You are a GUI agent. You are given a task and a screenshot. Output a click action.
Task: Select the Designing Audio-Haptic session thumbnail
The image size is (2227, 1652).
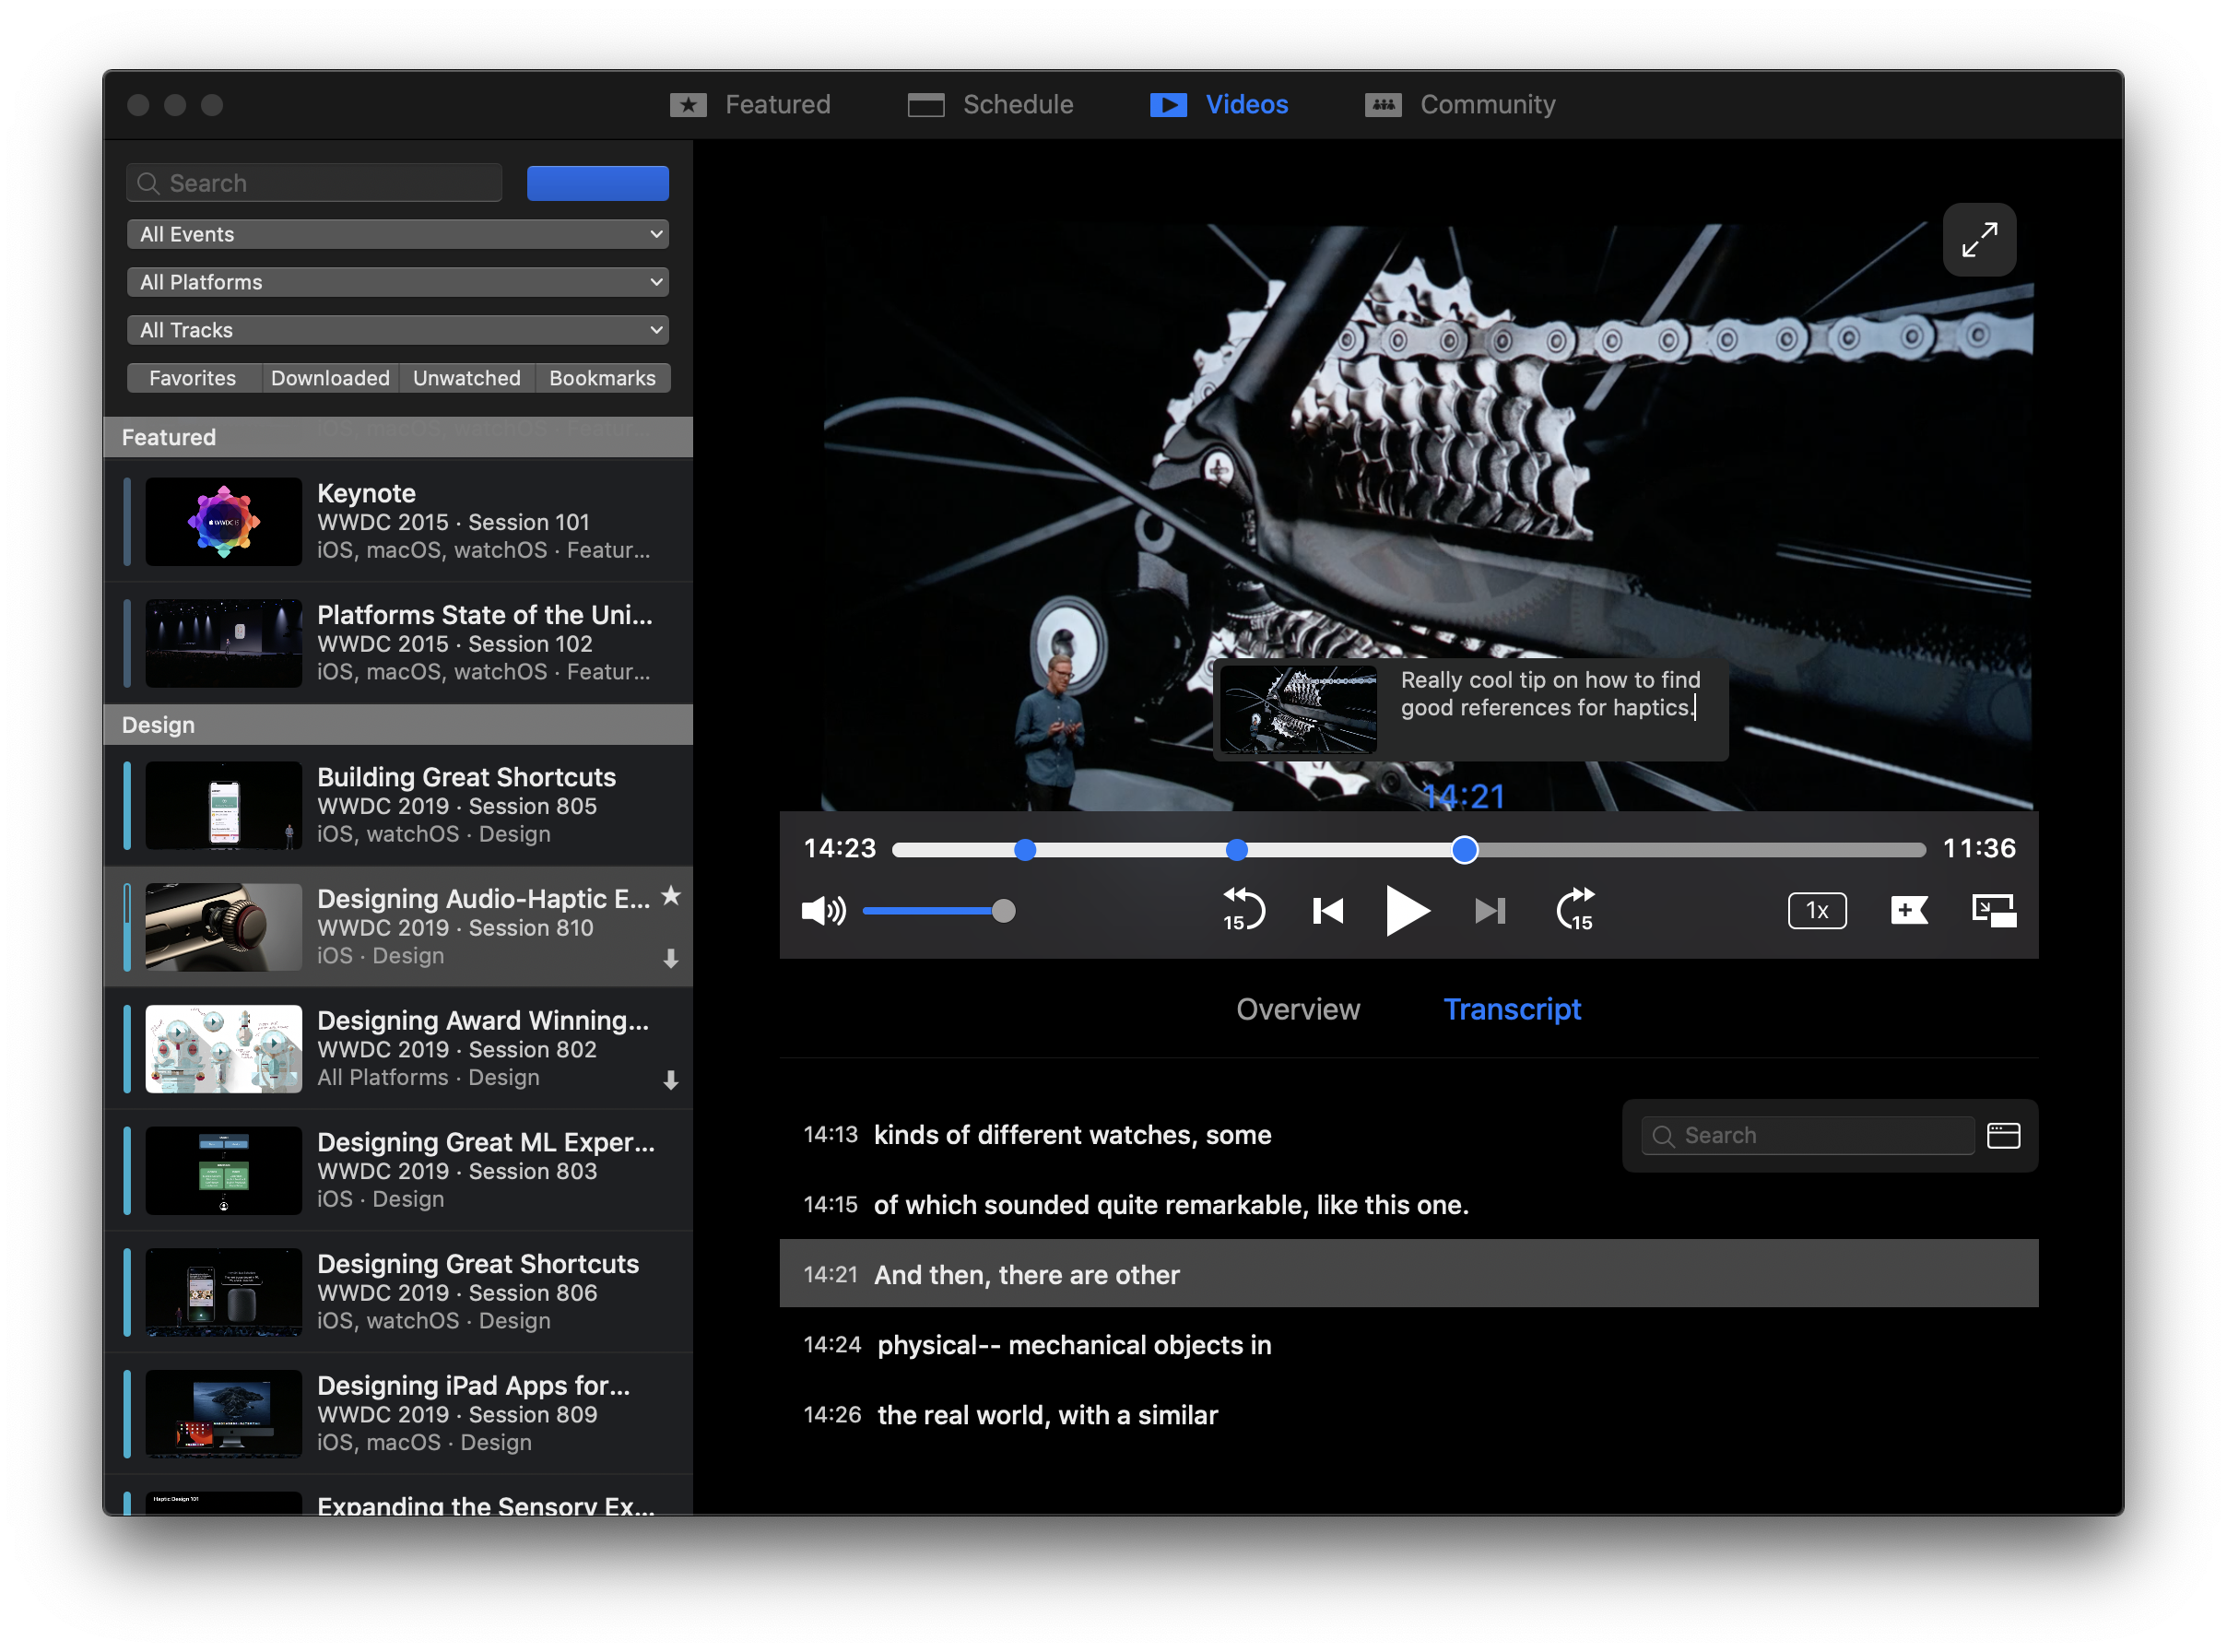coord(220,925)
